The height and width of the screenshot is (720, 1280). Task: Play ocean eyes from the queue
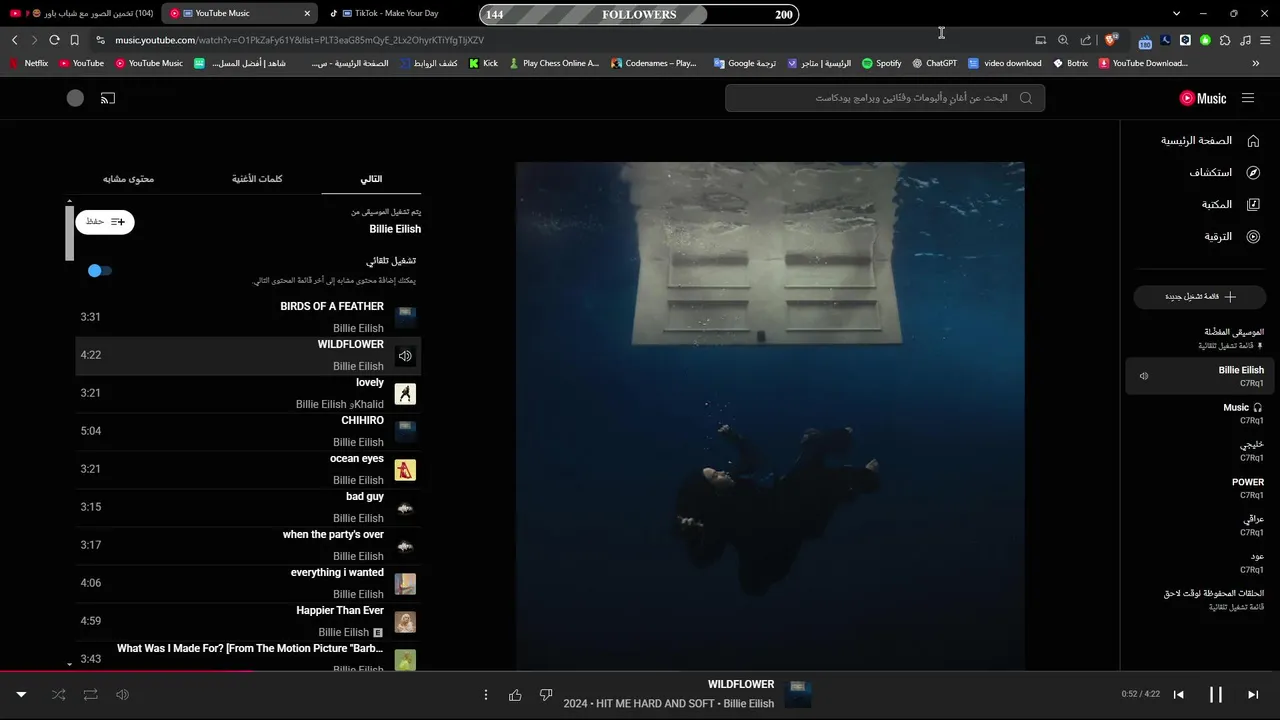coord(248,469)
